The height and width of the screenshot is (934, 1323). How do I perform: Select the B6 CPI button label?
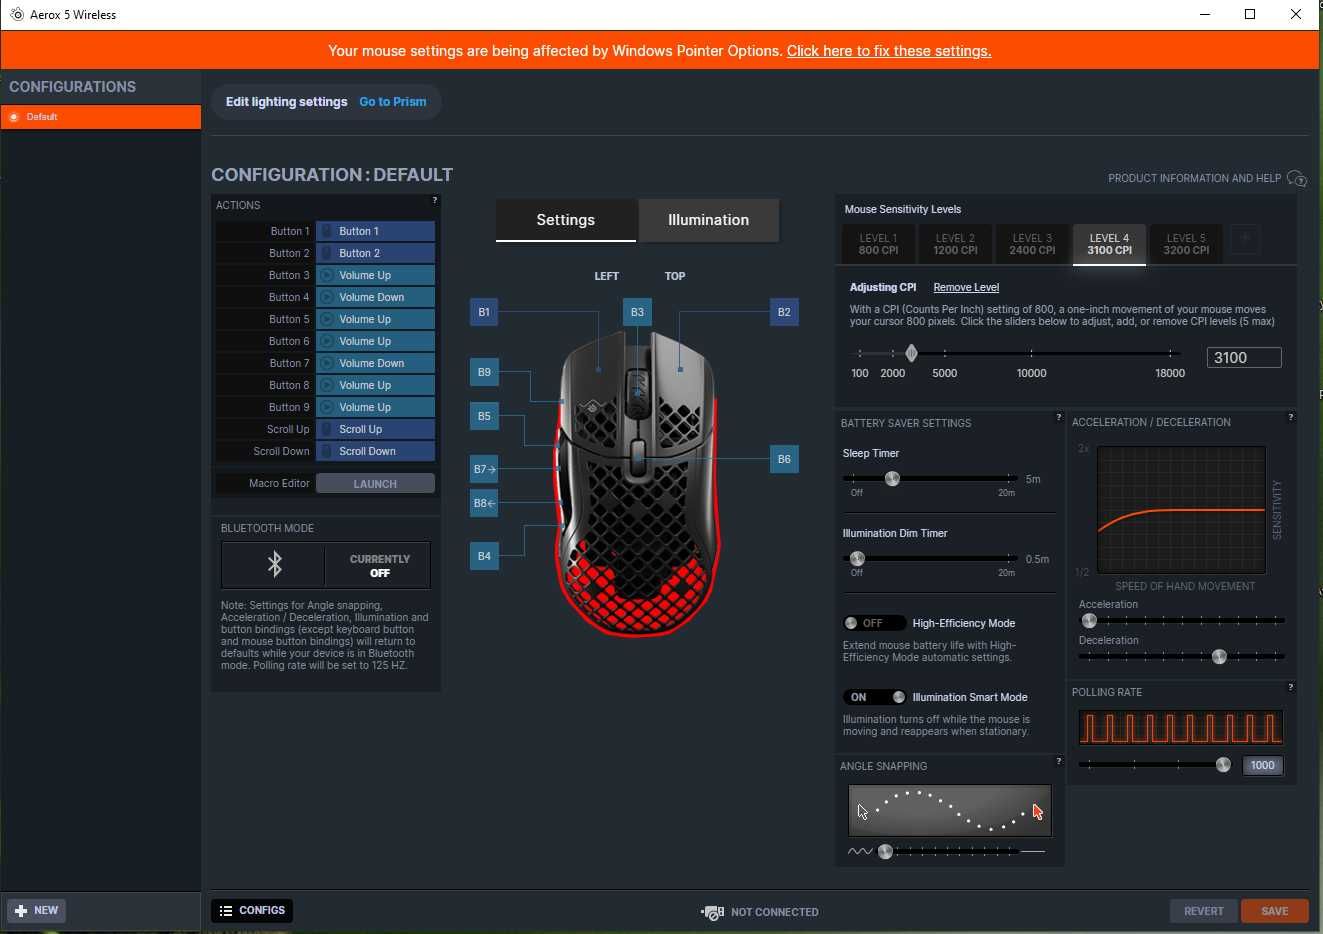pos(784,459)
